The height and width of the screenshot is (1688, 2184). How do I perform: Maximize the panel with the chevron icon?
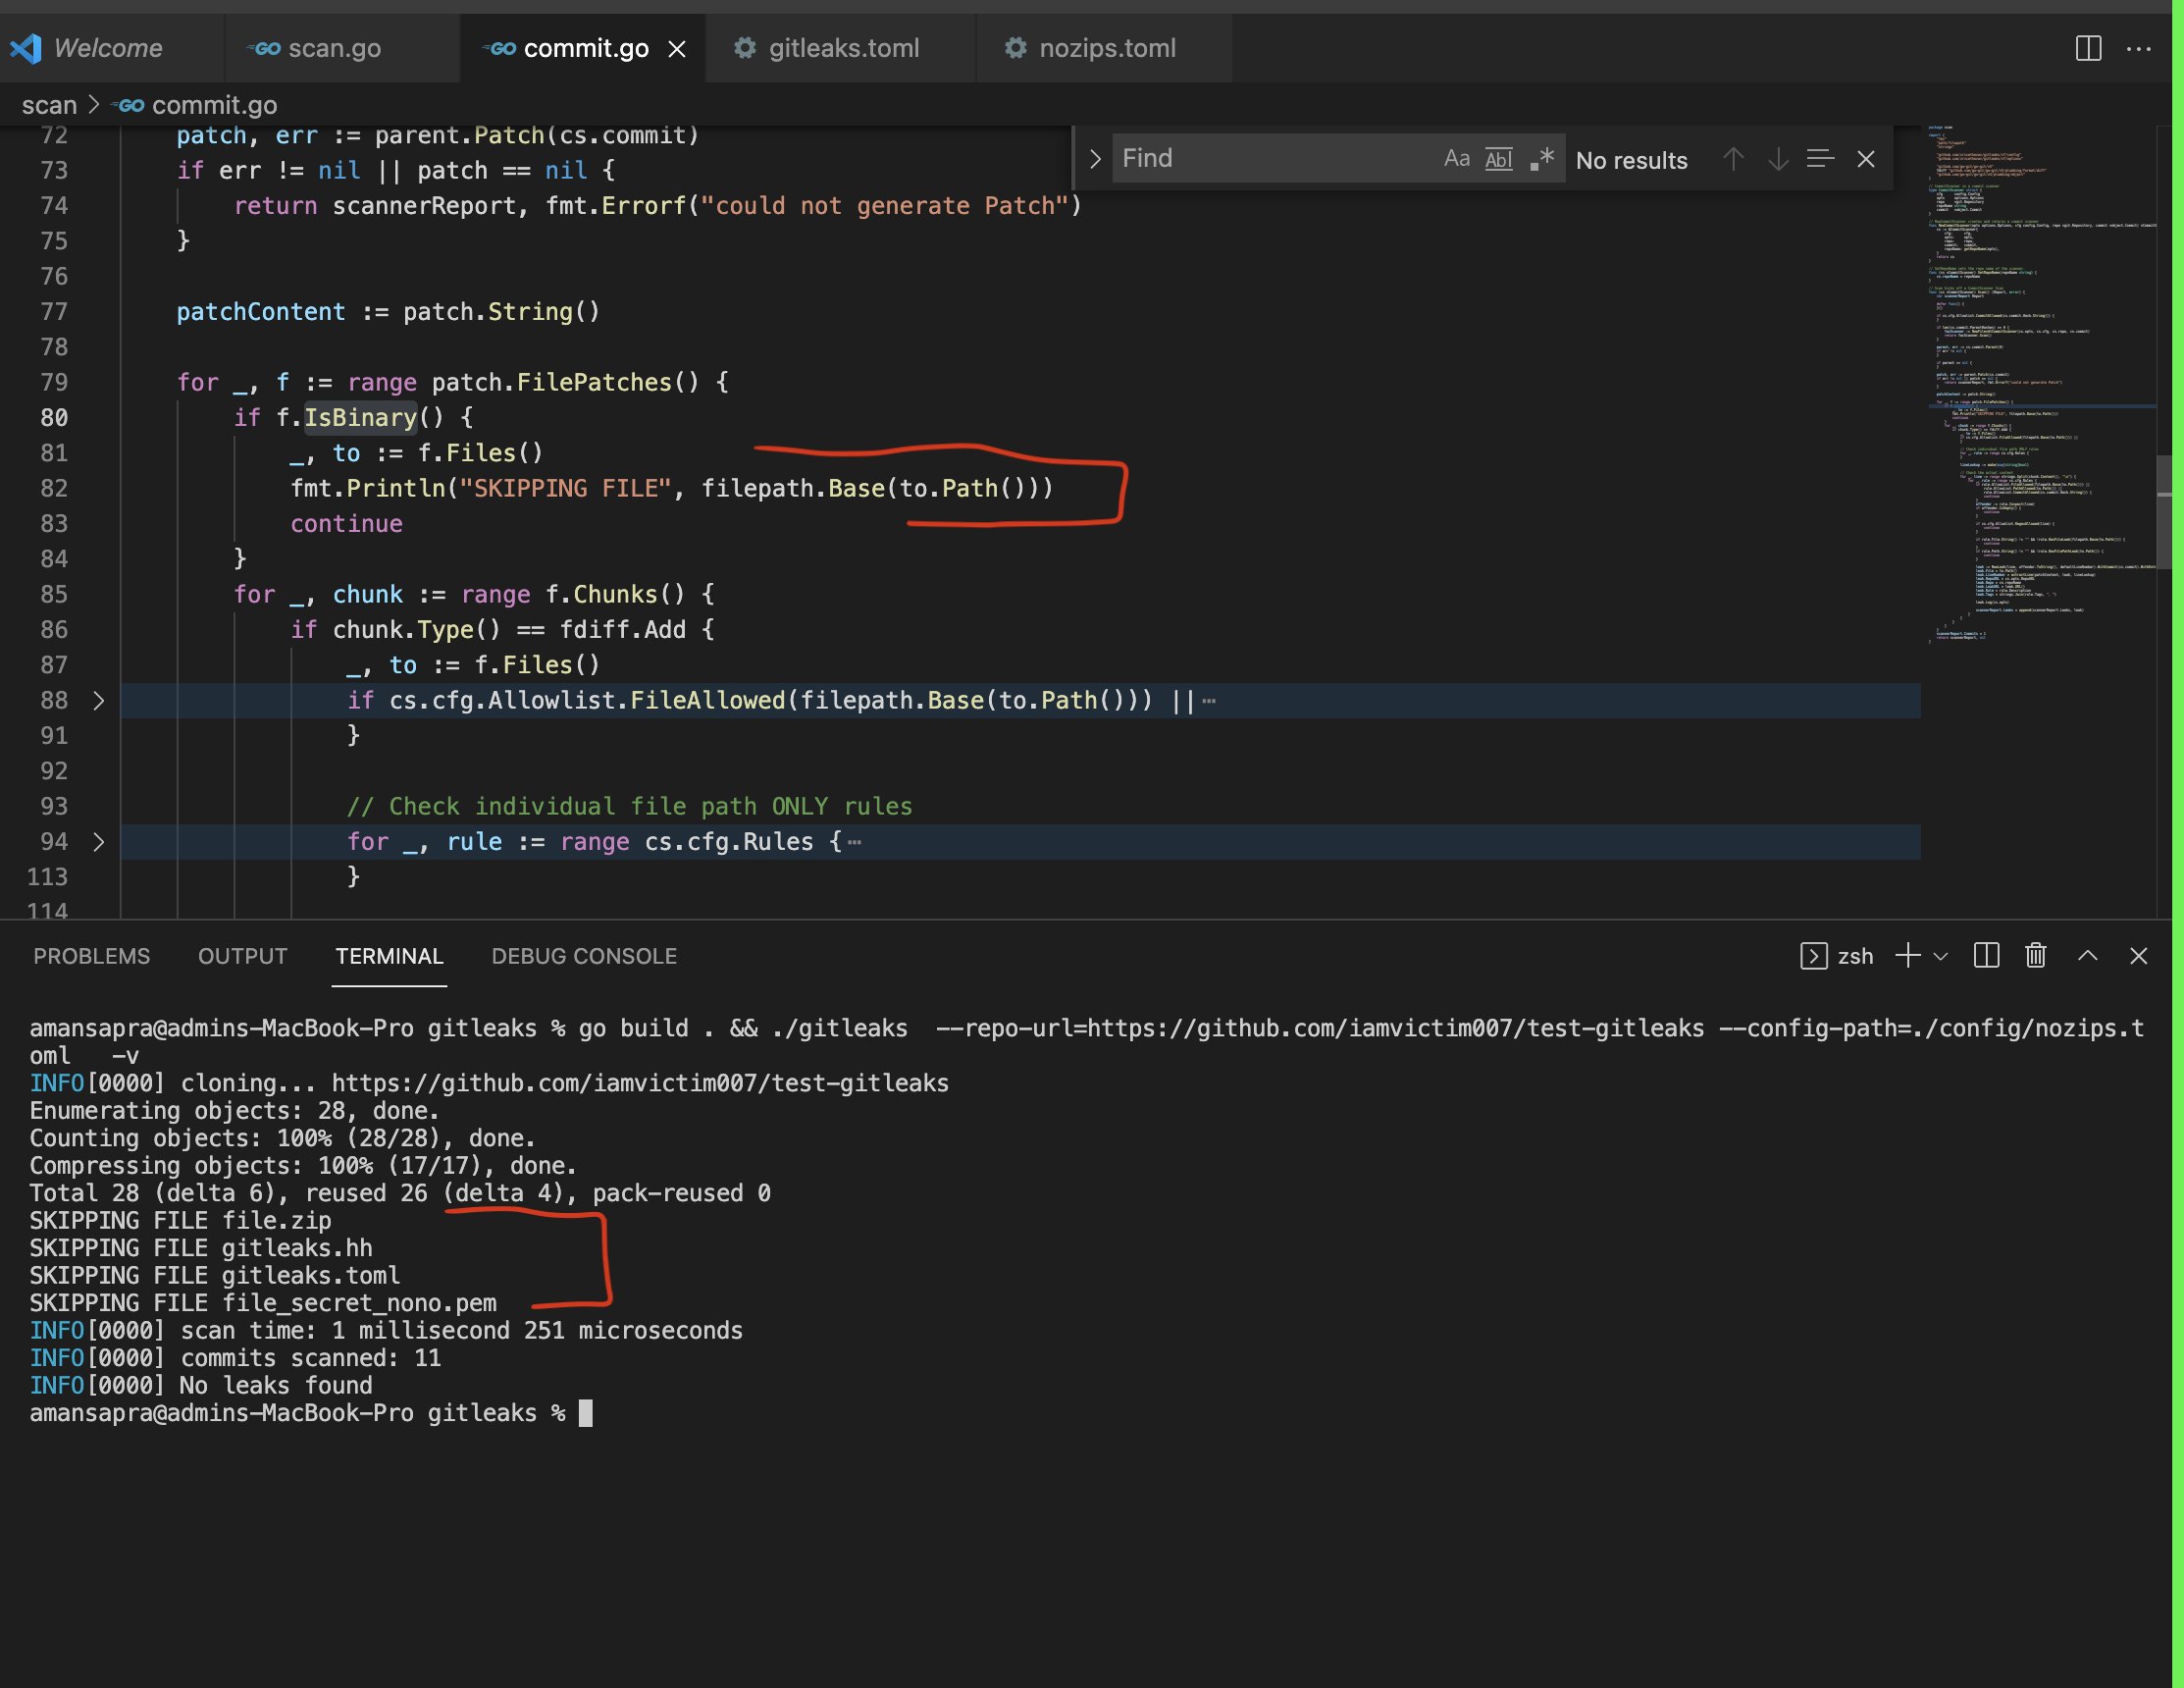2088,956
